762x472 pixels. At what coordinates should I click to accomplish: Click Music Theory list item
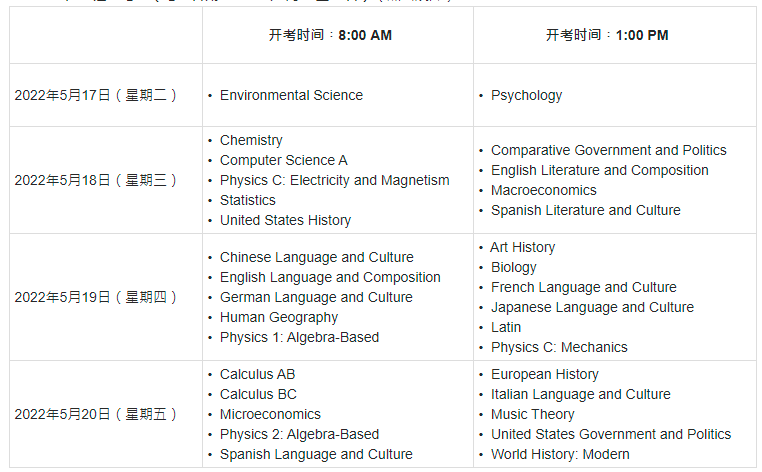pyautogui.click(x=532, y=414)
